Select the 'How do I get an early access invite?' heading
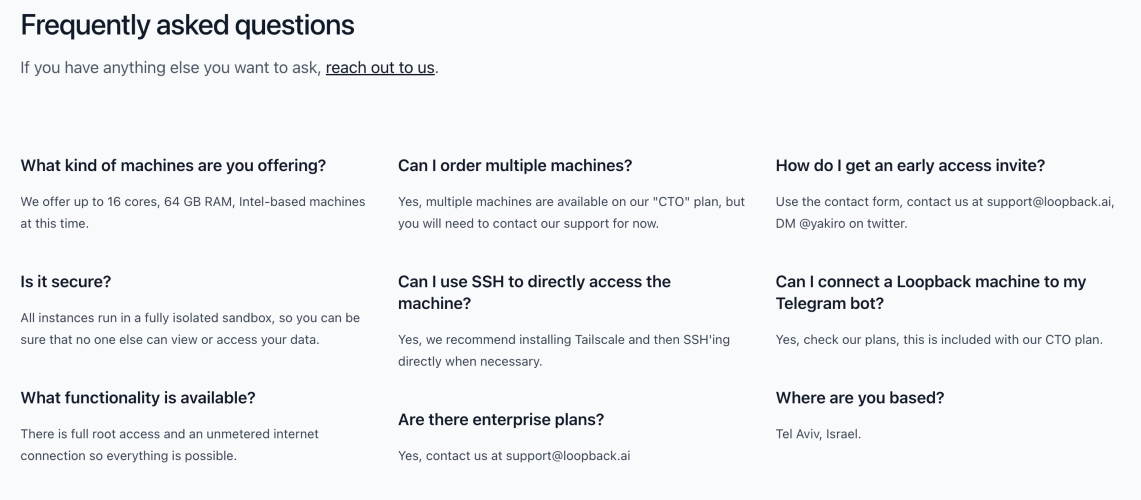 910,166
